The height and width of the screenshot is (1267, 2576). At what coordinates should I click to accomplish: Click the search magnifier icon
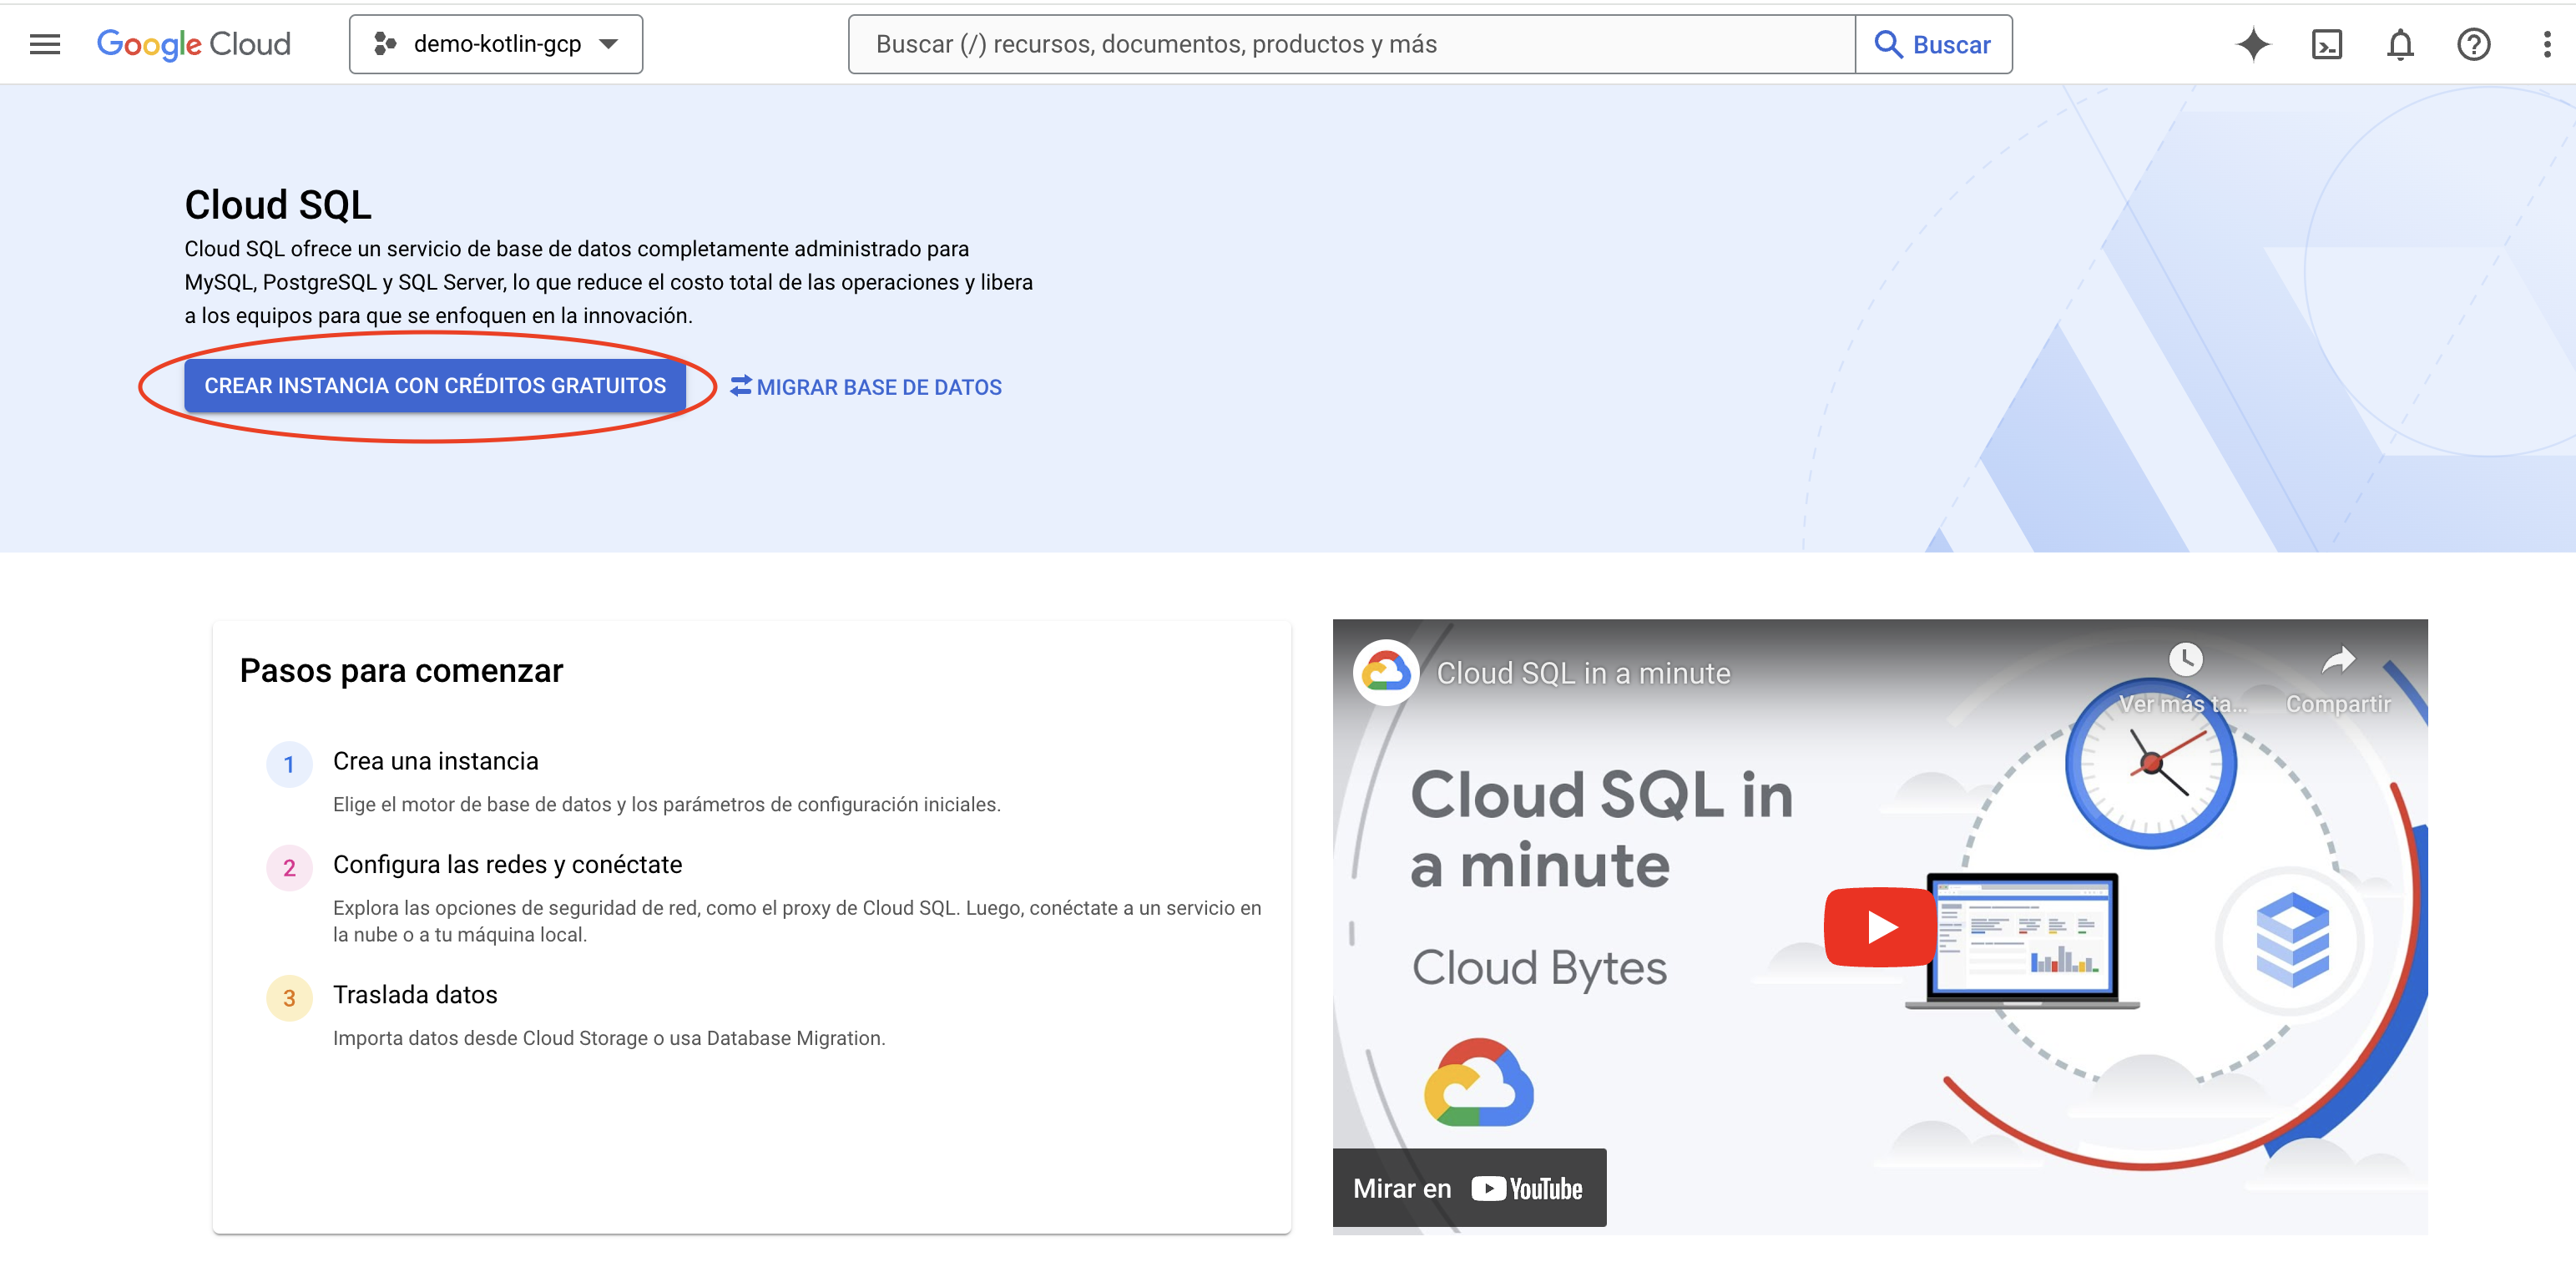pos(1890,43)
